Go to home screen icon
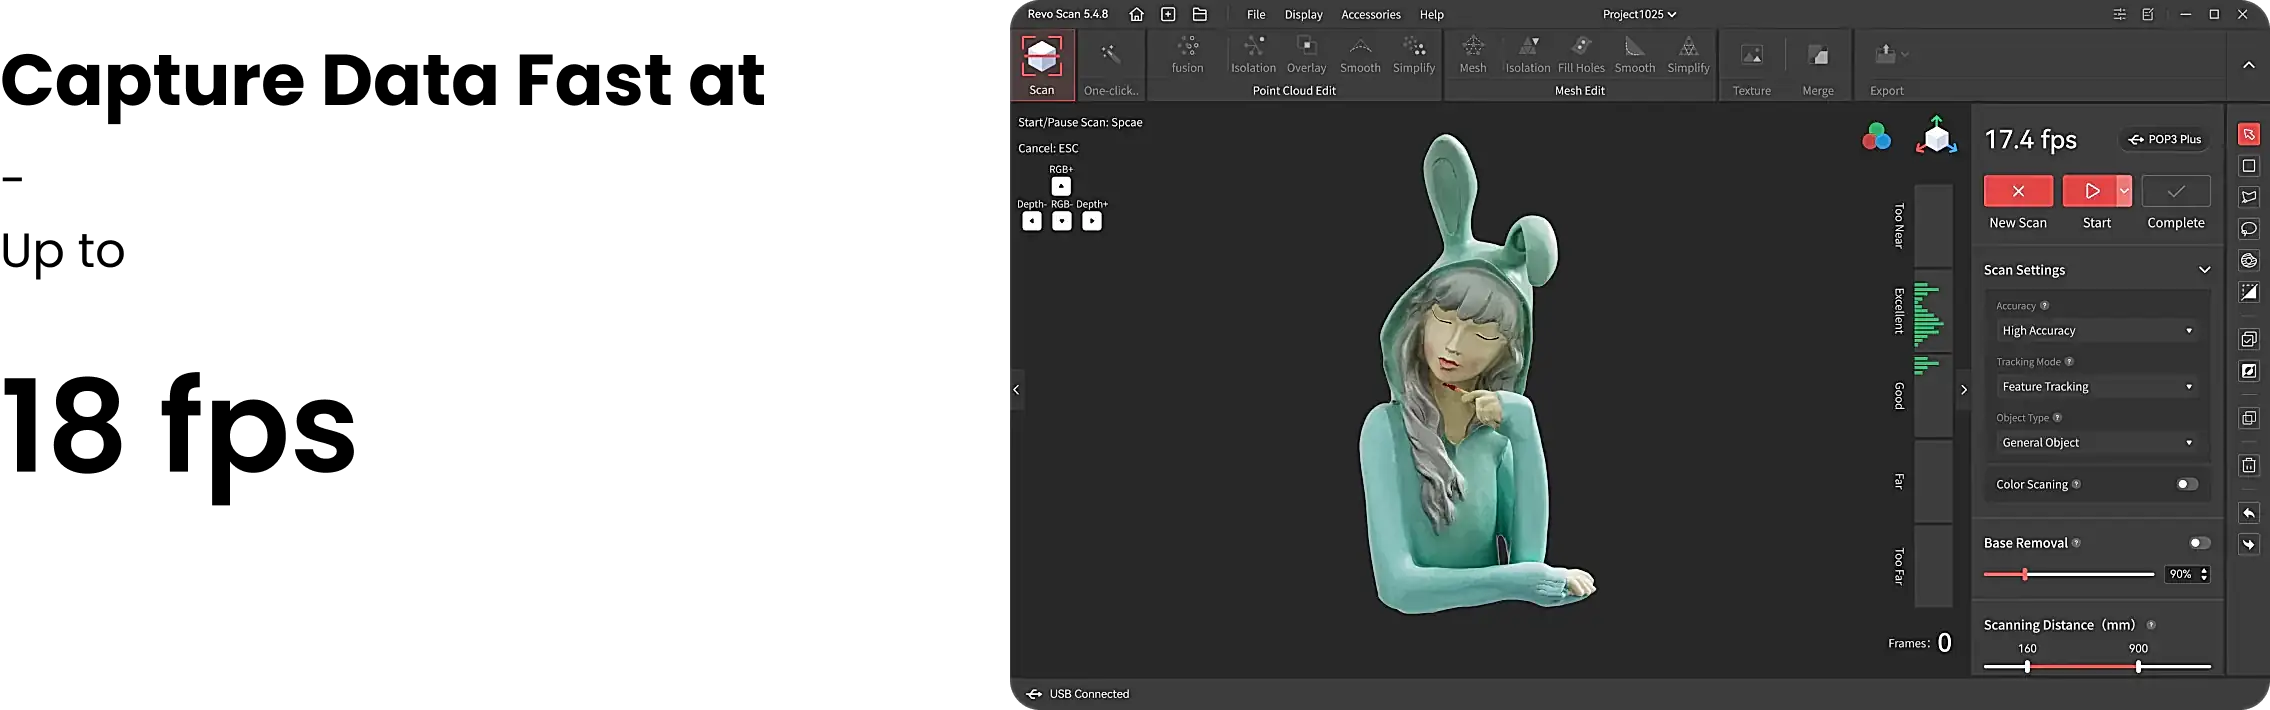Image resolution: width=2270 pixels, height=710 pixels. coord(1136,15)
